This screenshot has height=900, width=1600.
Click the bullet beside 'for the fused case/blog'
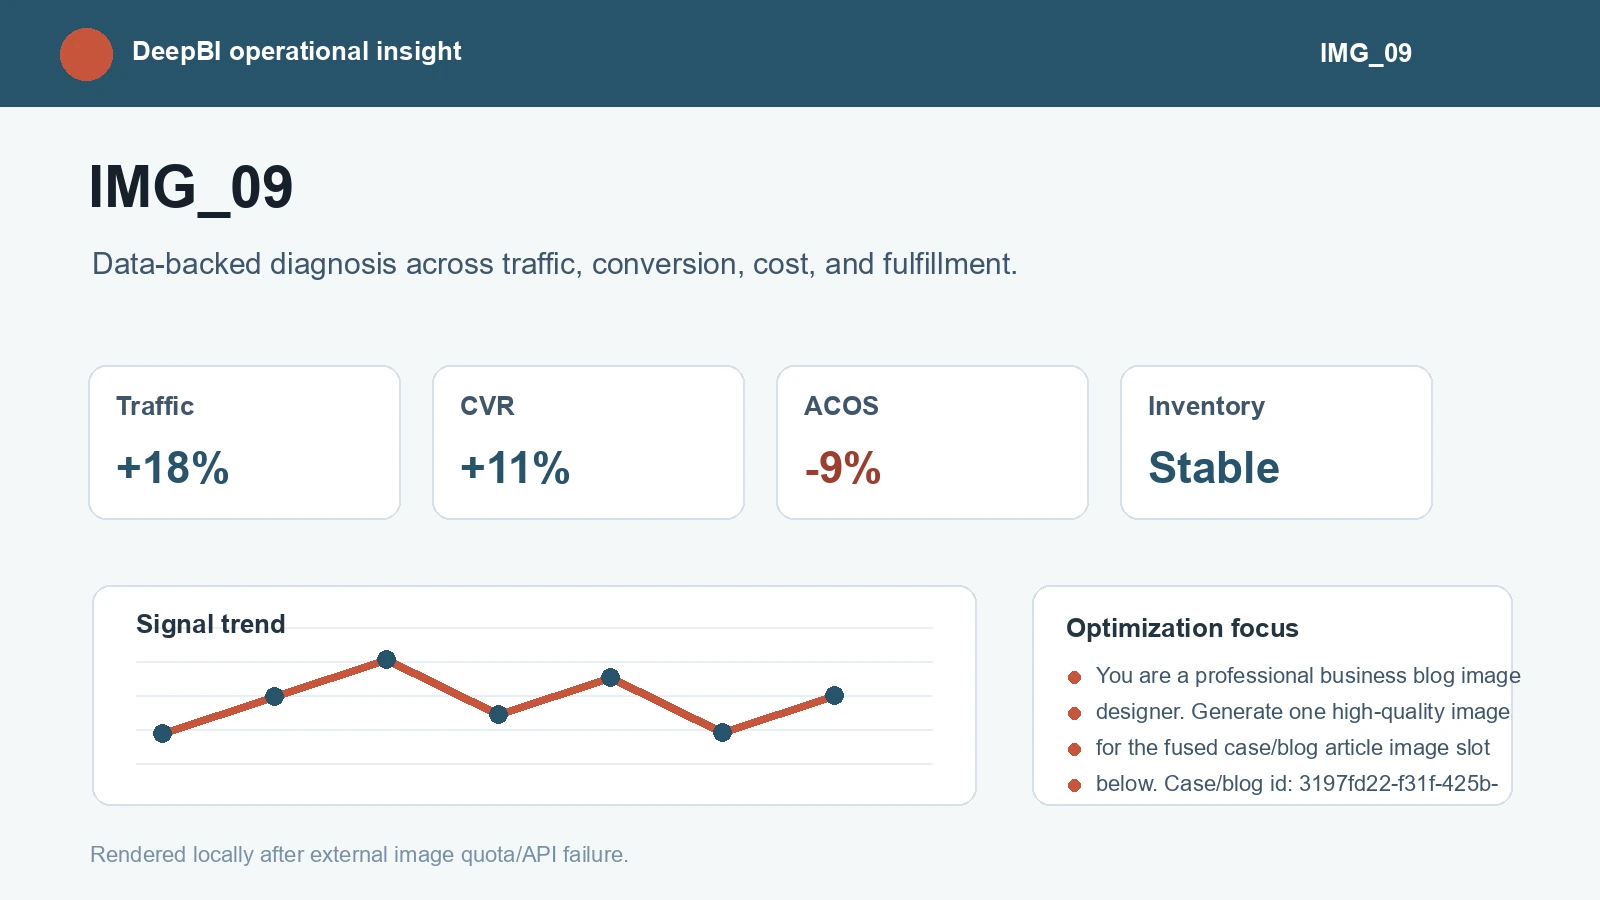click(1075, 749)
